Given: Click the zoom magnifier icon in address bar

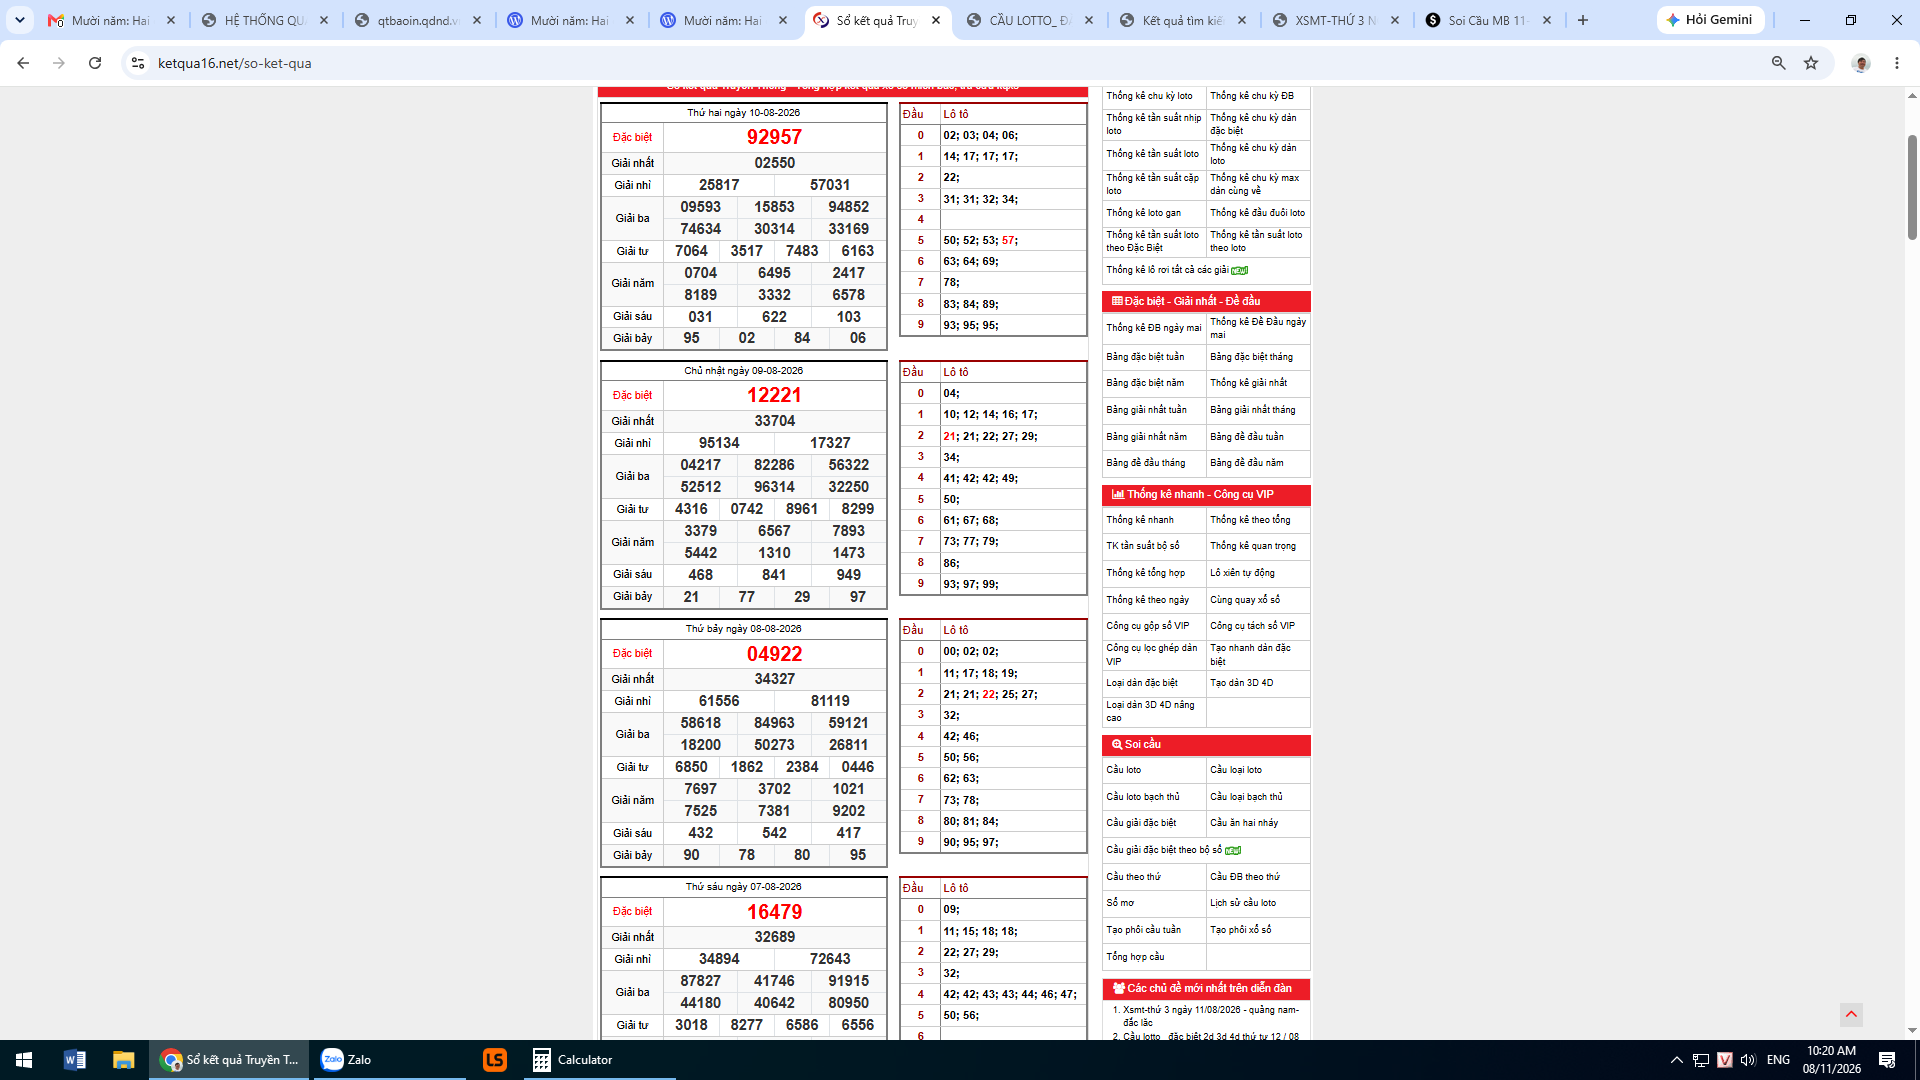Looking at the screenshot, I should click(x=1778, y=63).
